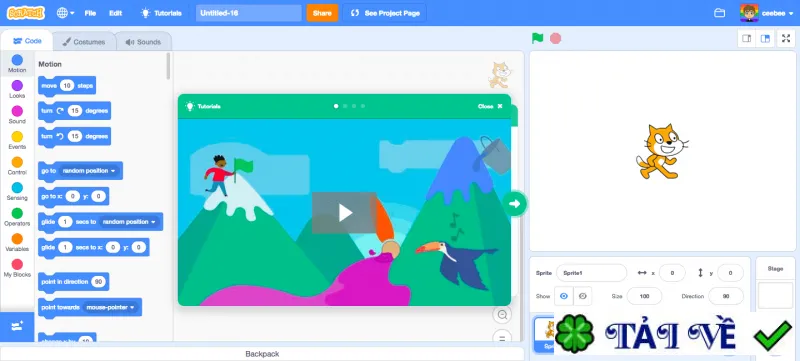Image resolution: width=800 pixels, height=361 pixels.
Task: Click the green flag to run
Action: [x=537, y=38]
